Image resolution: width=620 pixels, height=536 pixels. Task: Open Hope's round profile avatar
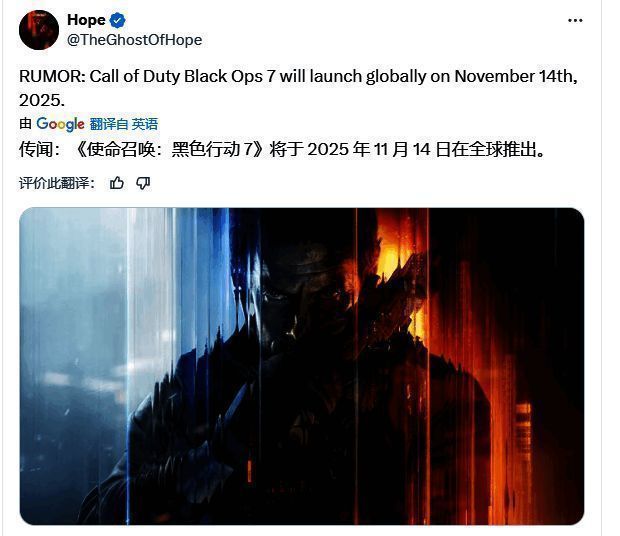pyautogui.click(x=39, y=30)
